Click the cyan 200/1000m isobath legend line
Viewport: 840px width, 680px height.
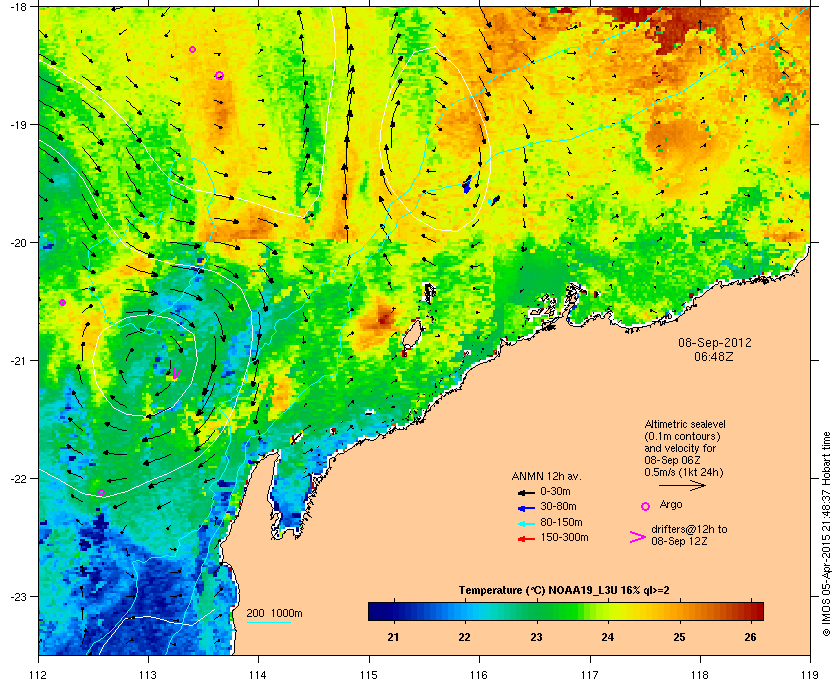click(x=268, y=623)
